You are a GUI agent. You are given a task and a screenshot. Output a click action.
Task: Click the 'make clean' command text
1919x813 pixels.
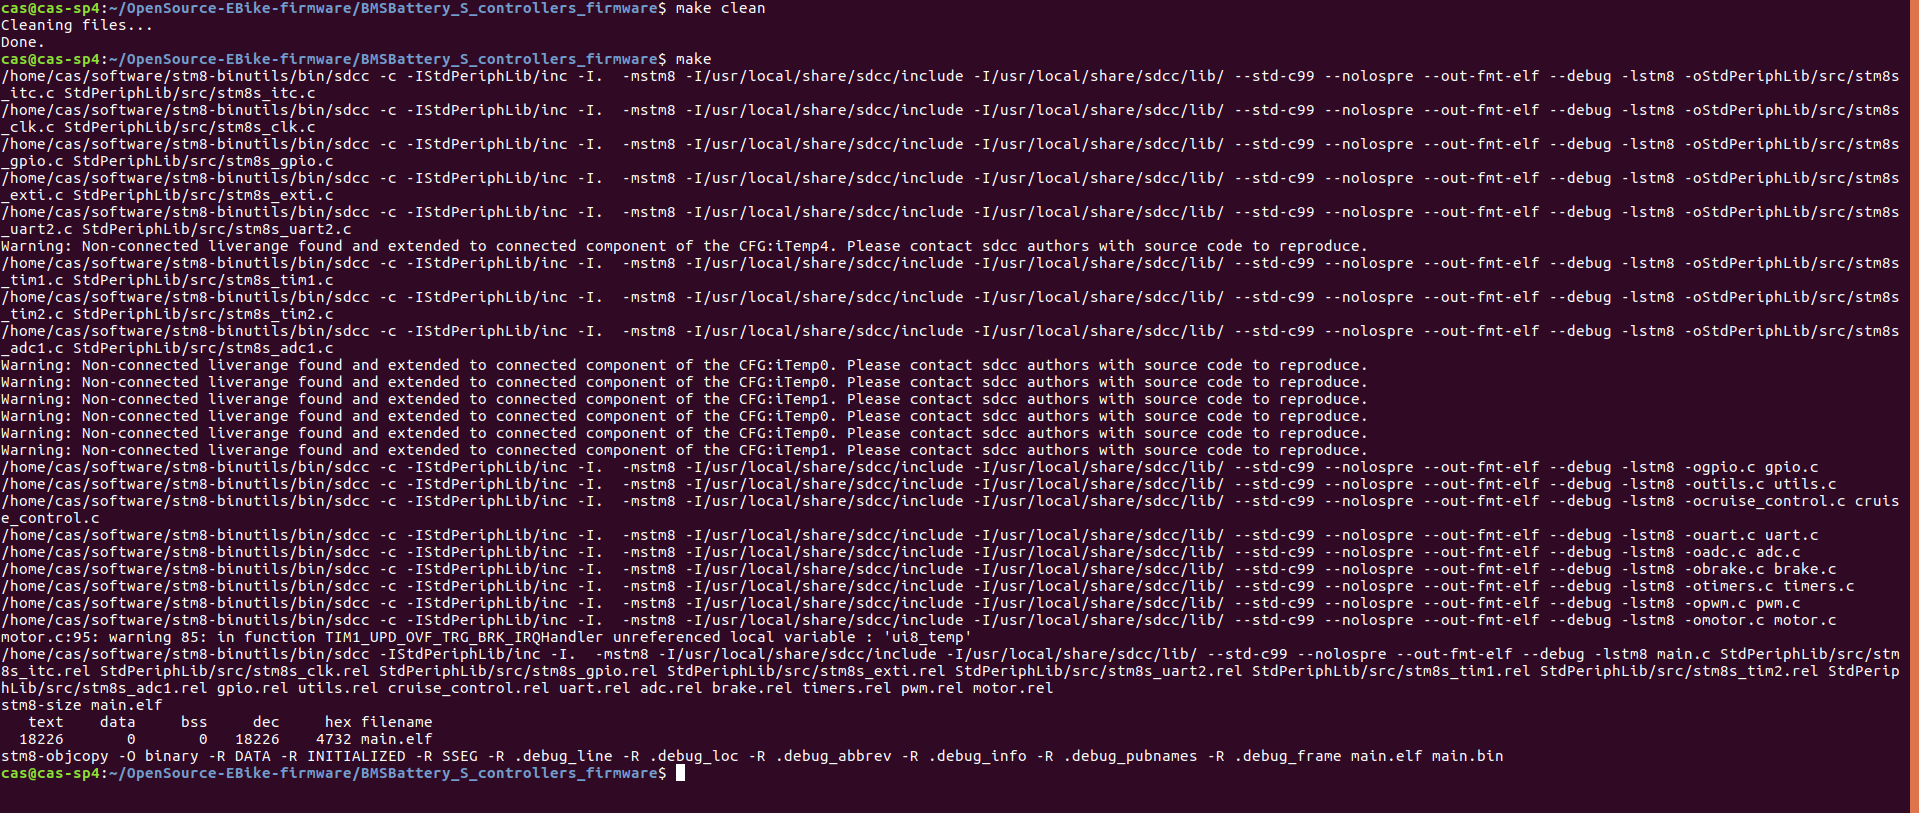(720, 8)
